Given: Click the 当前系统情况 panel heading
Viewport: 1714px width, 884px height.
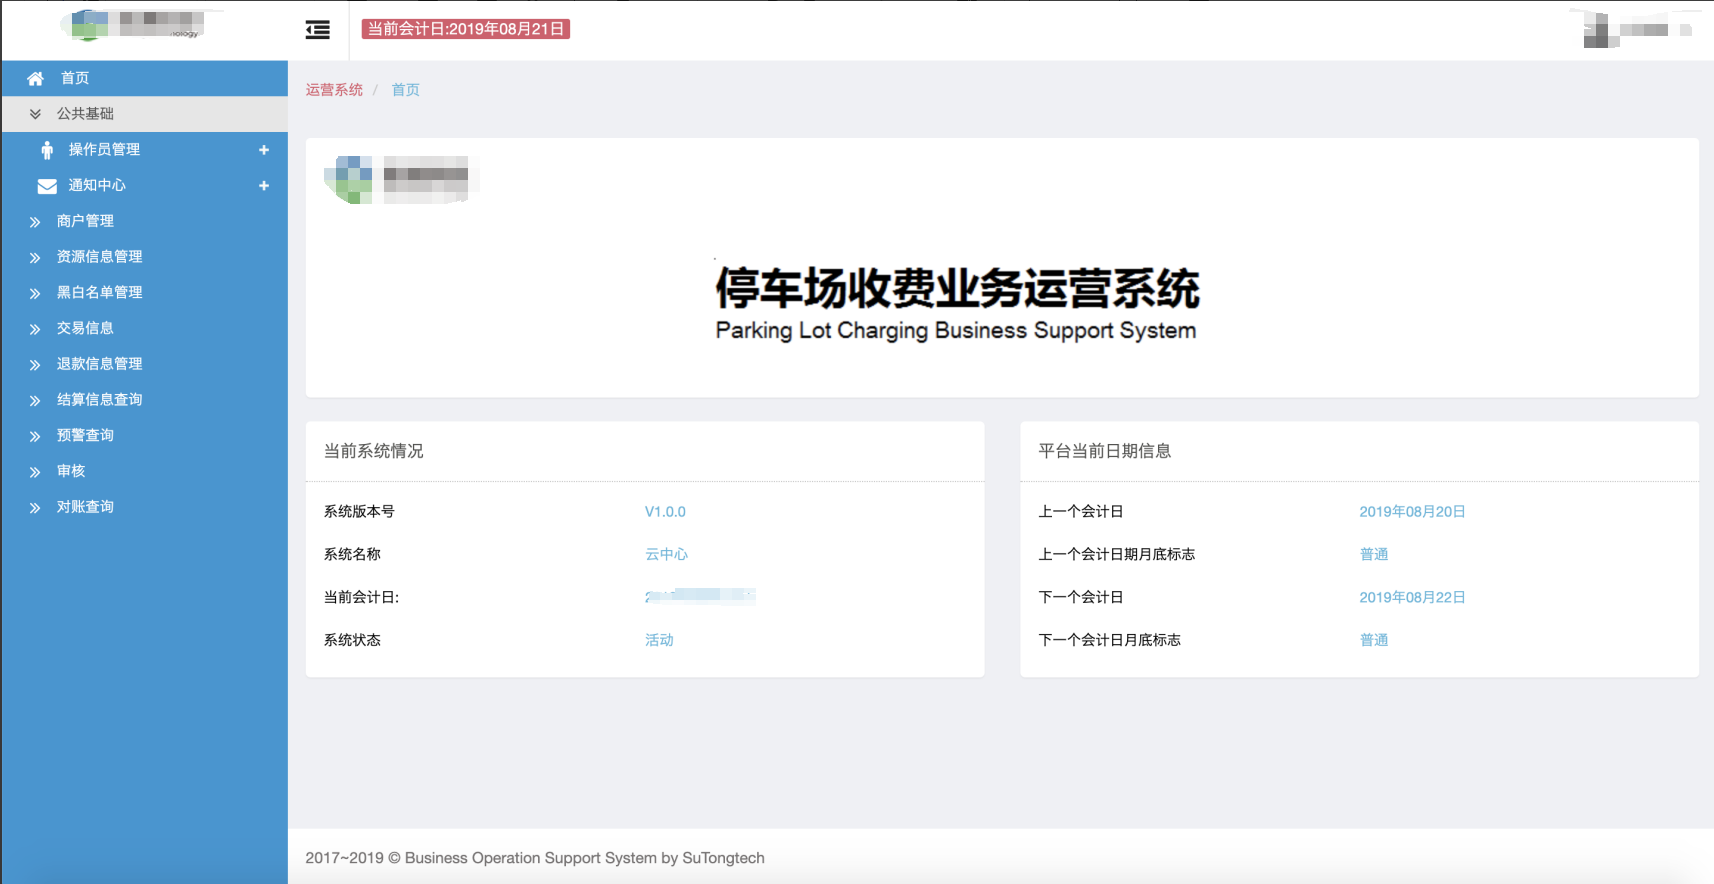Looking at the screenshot, I should coord(373,451).
